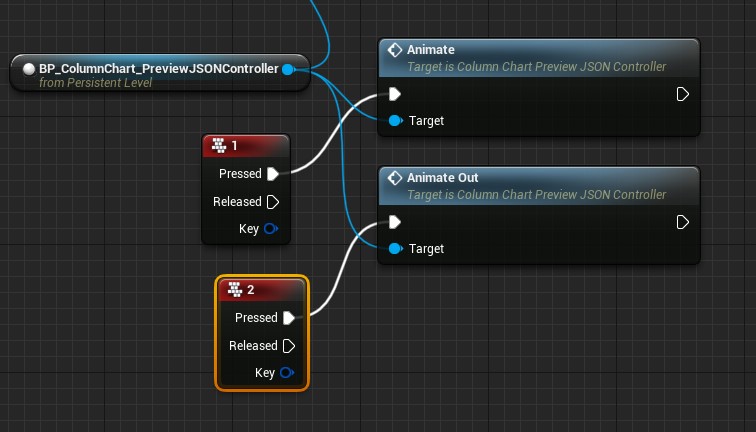Click the Key label on key 2 node
This screenshot has width=756, height=432.
point(265,373)
